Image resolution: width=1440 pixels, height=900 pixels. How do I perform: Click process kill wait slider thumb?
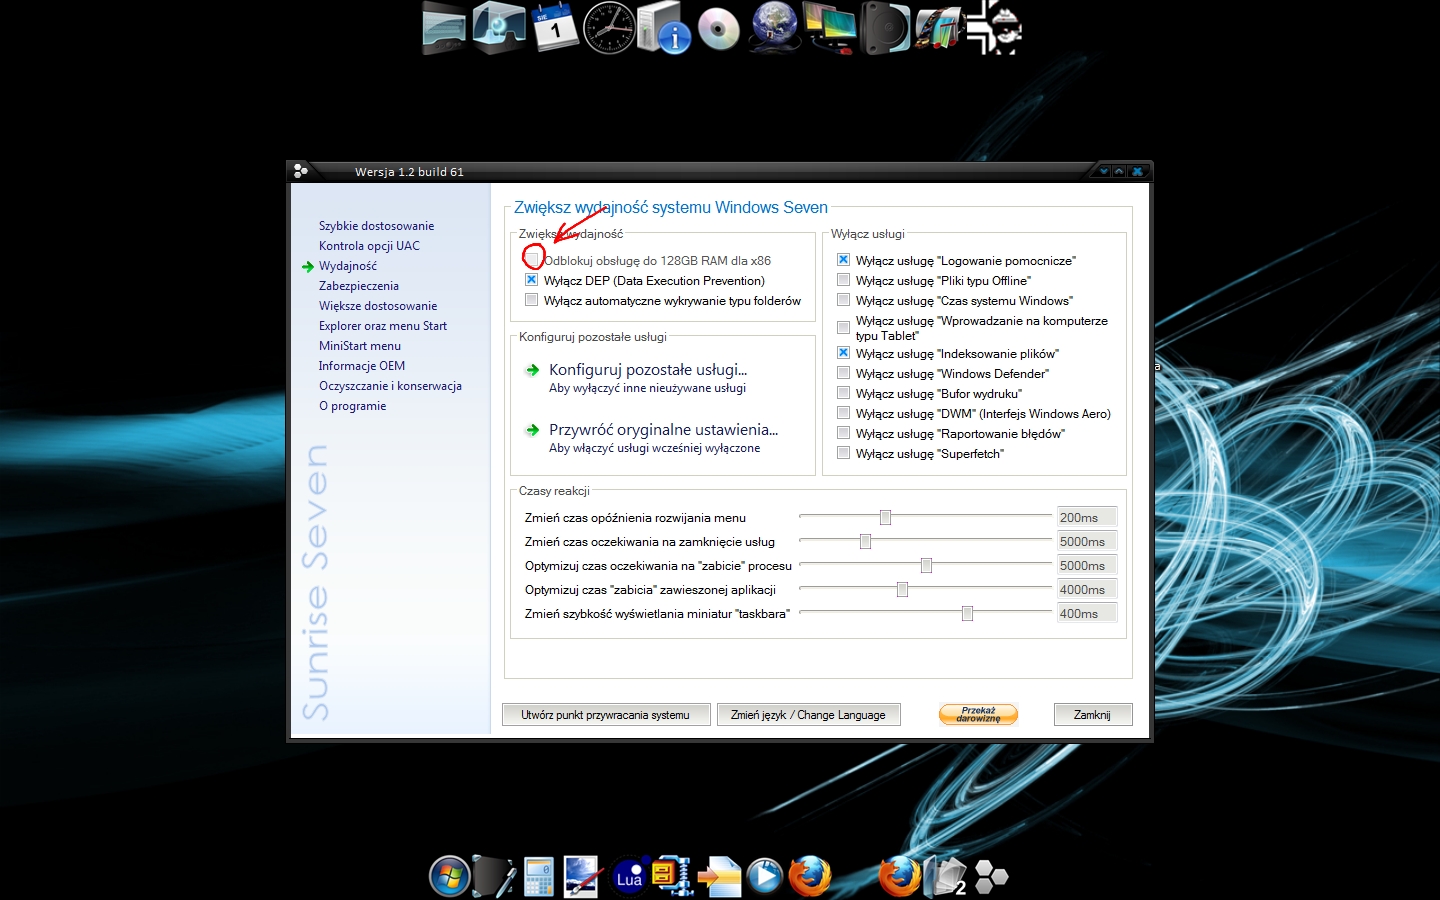[x=926, y=565]
